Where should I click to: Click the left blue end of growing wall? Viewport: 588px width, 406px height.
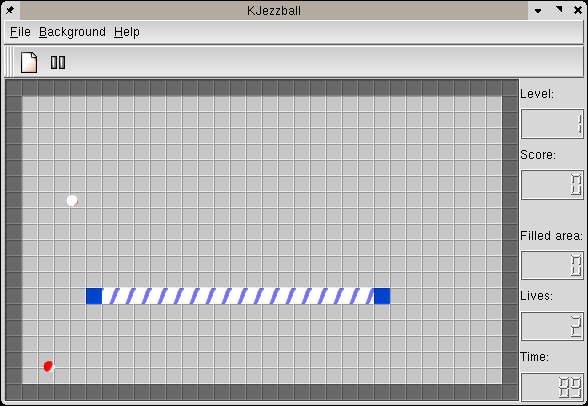94,296
